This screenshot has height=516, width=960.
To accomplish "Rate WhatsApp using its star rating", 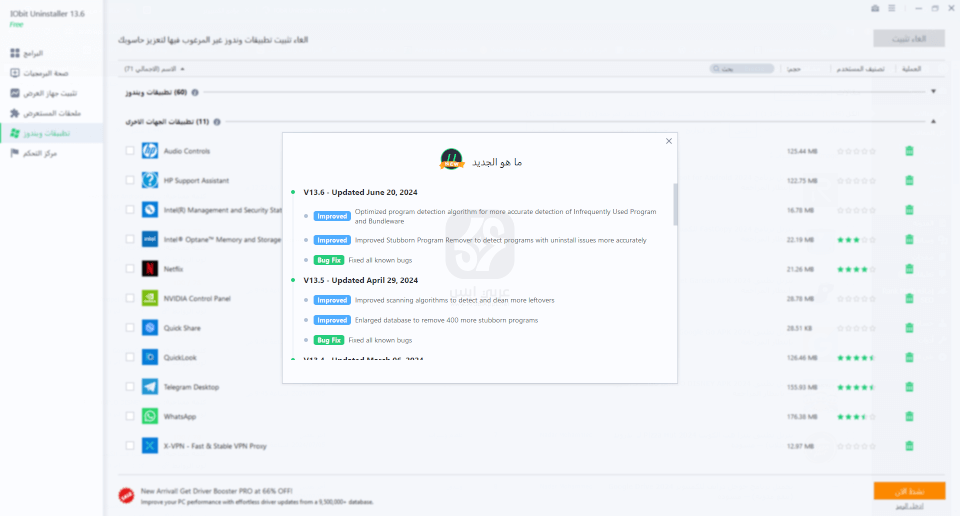I will click(x=856, y=416).
